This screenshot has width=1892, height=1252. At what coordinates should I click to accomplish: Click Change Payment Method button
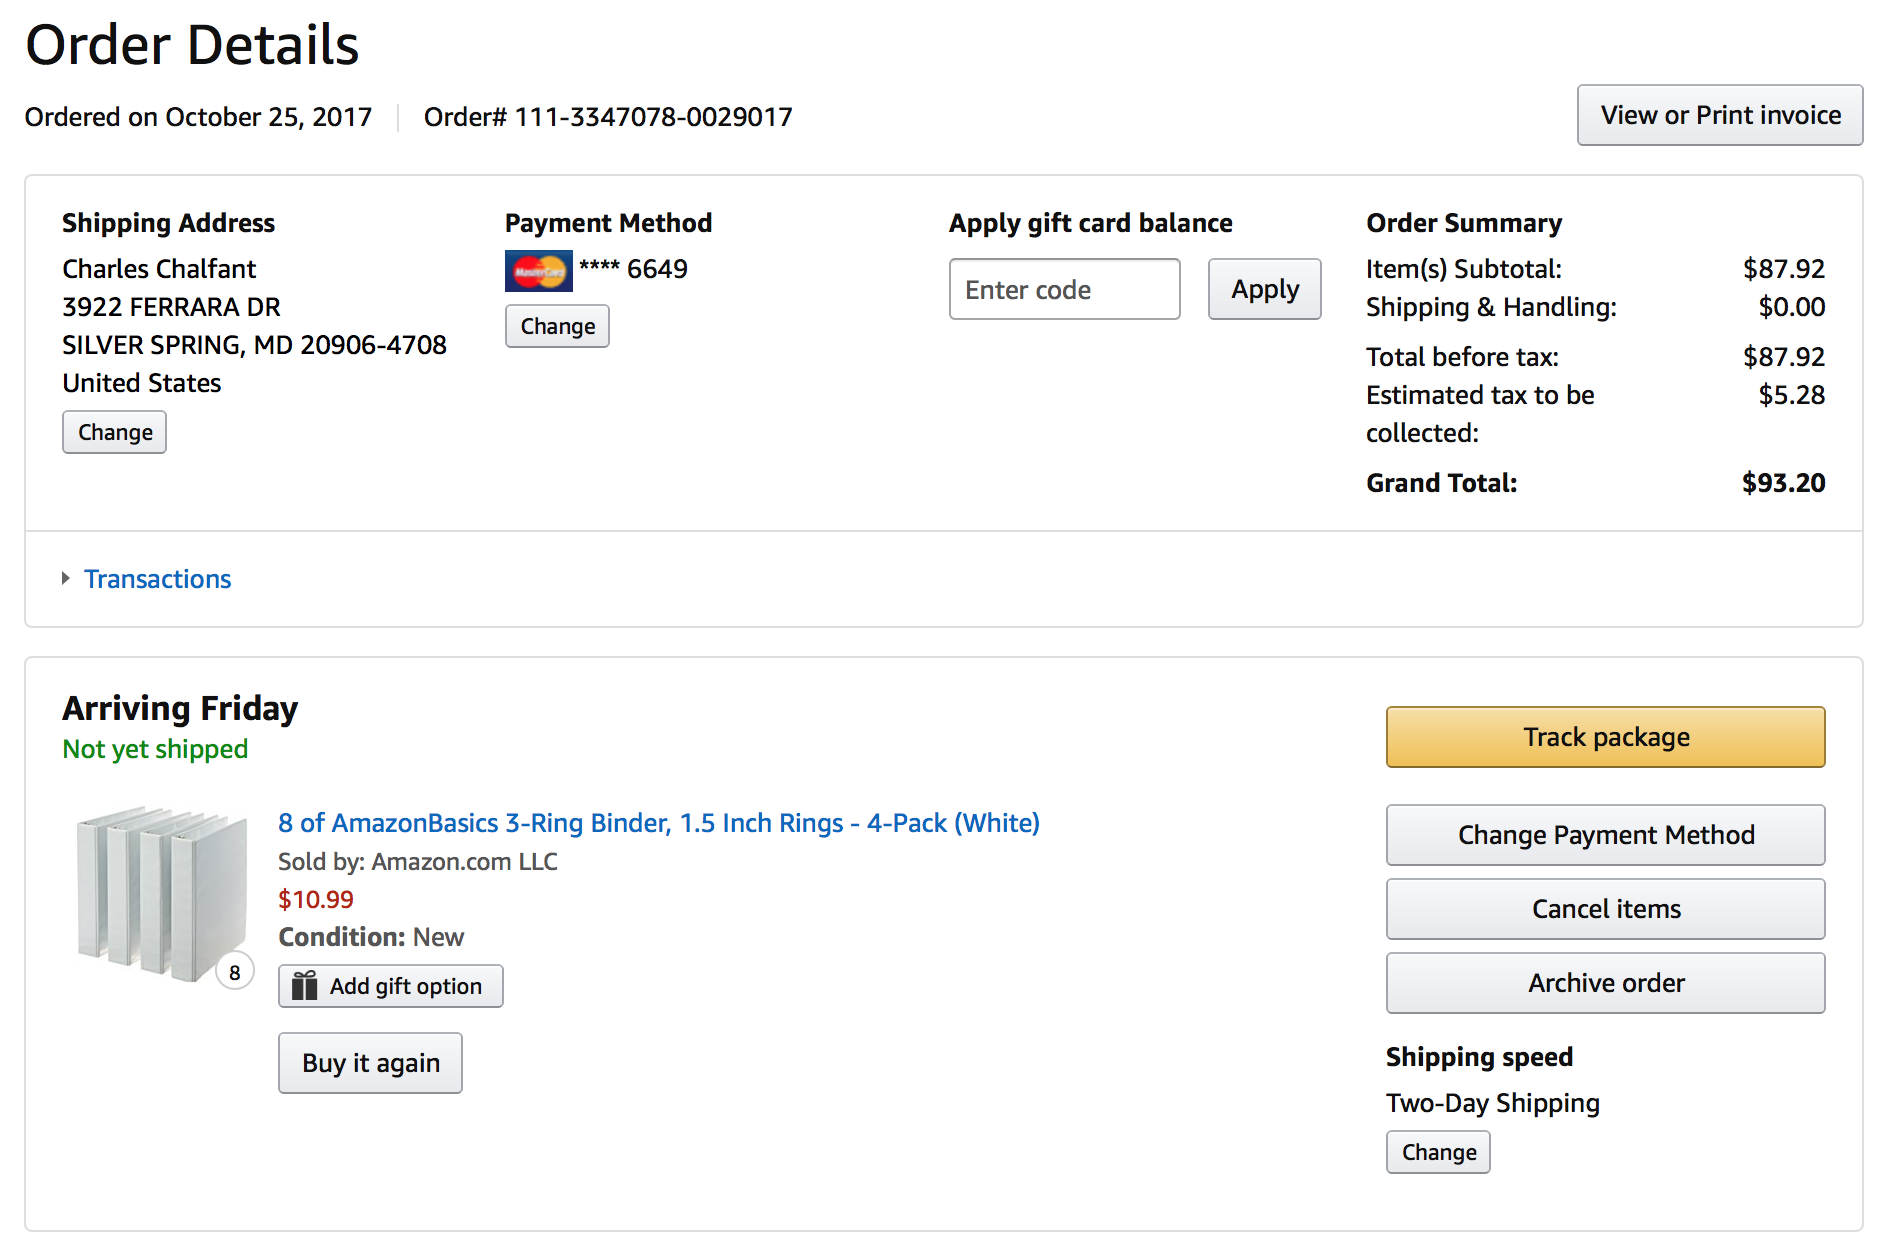[1605, 835]
